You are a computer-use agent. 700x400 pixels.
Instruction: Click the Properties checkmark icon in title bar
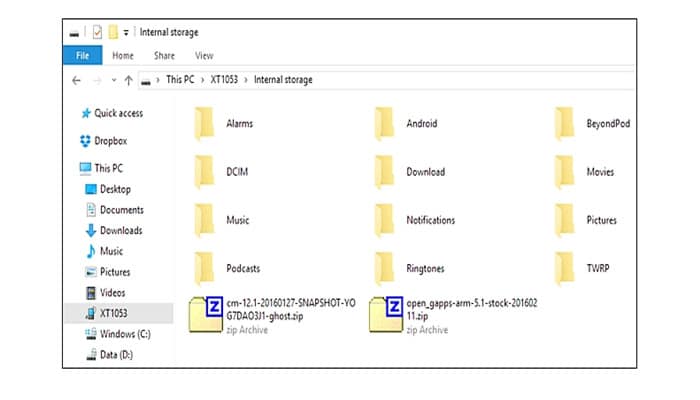click(x=97, y=32)
